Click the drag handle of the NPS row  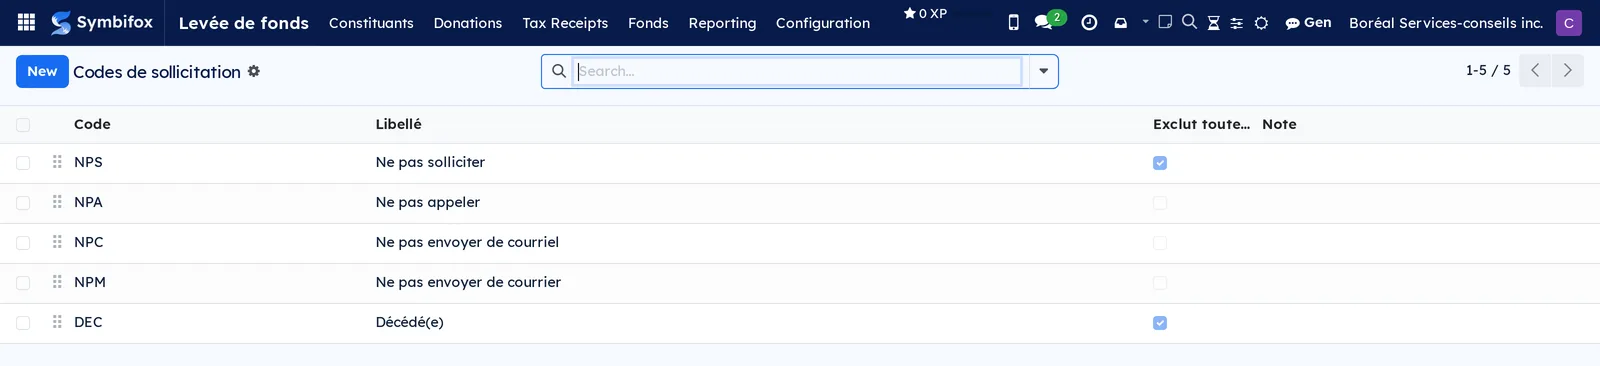tap(57, 162)
